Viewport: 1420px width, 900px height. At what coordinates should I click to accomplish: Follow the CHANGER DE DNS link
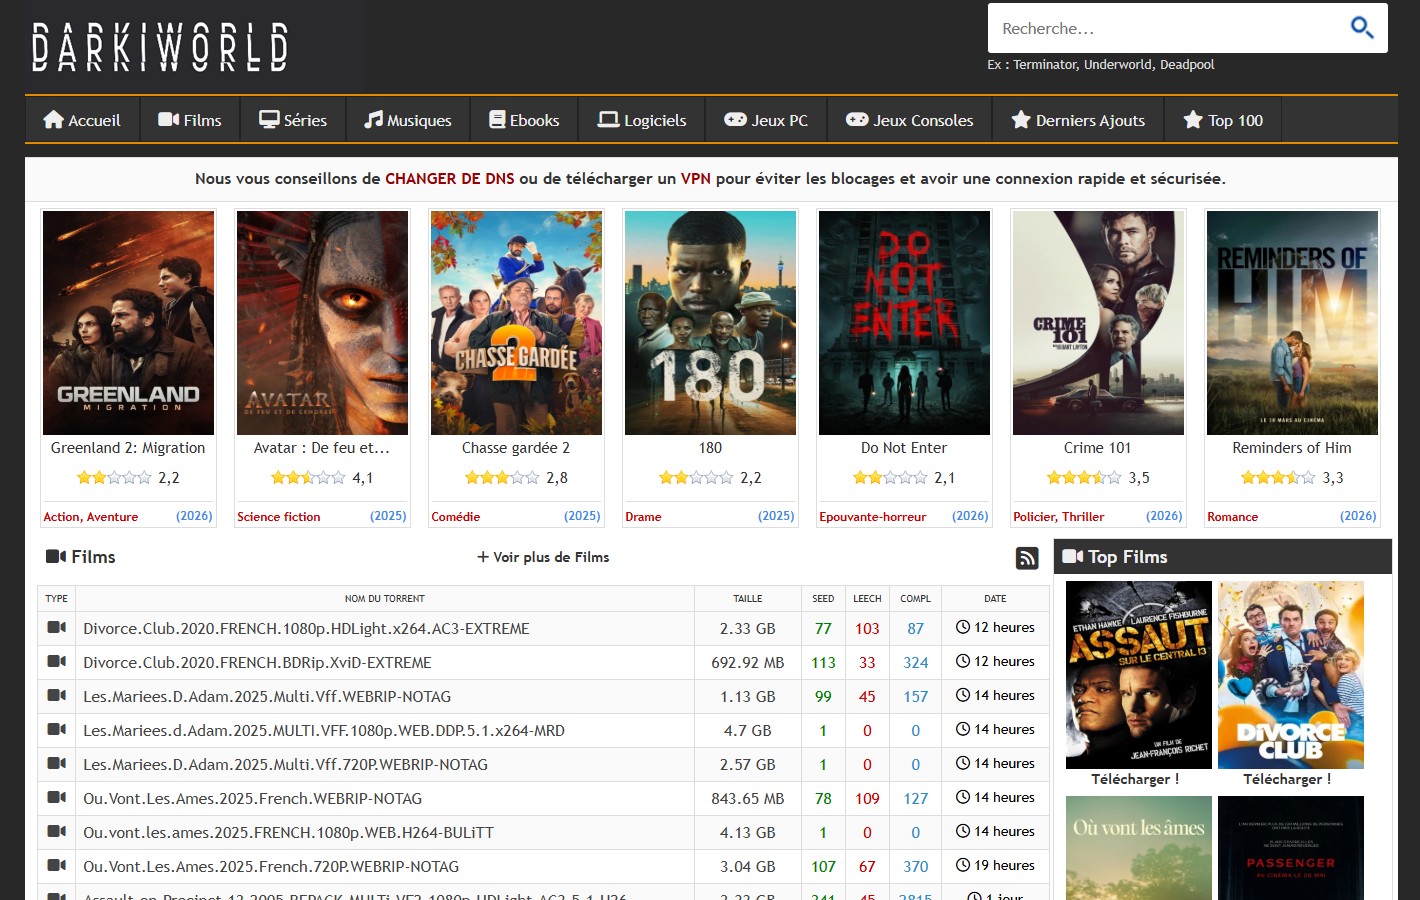(x=450, y=178)
